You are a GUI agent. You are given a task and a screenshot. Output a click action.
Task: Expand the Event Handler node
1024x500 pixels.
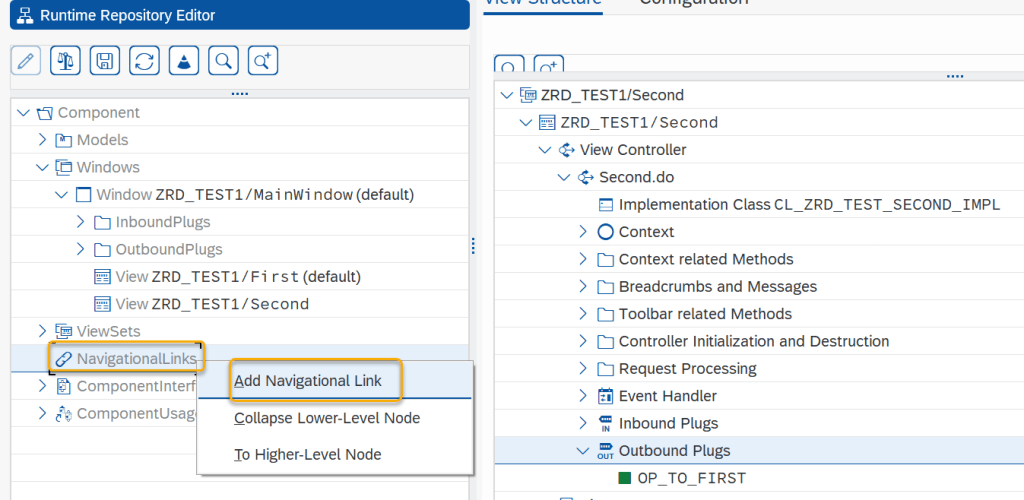(x=583, y=396)
